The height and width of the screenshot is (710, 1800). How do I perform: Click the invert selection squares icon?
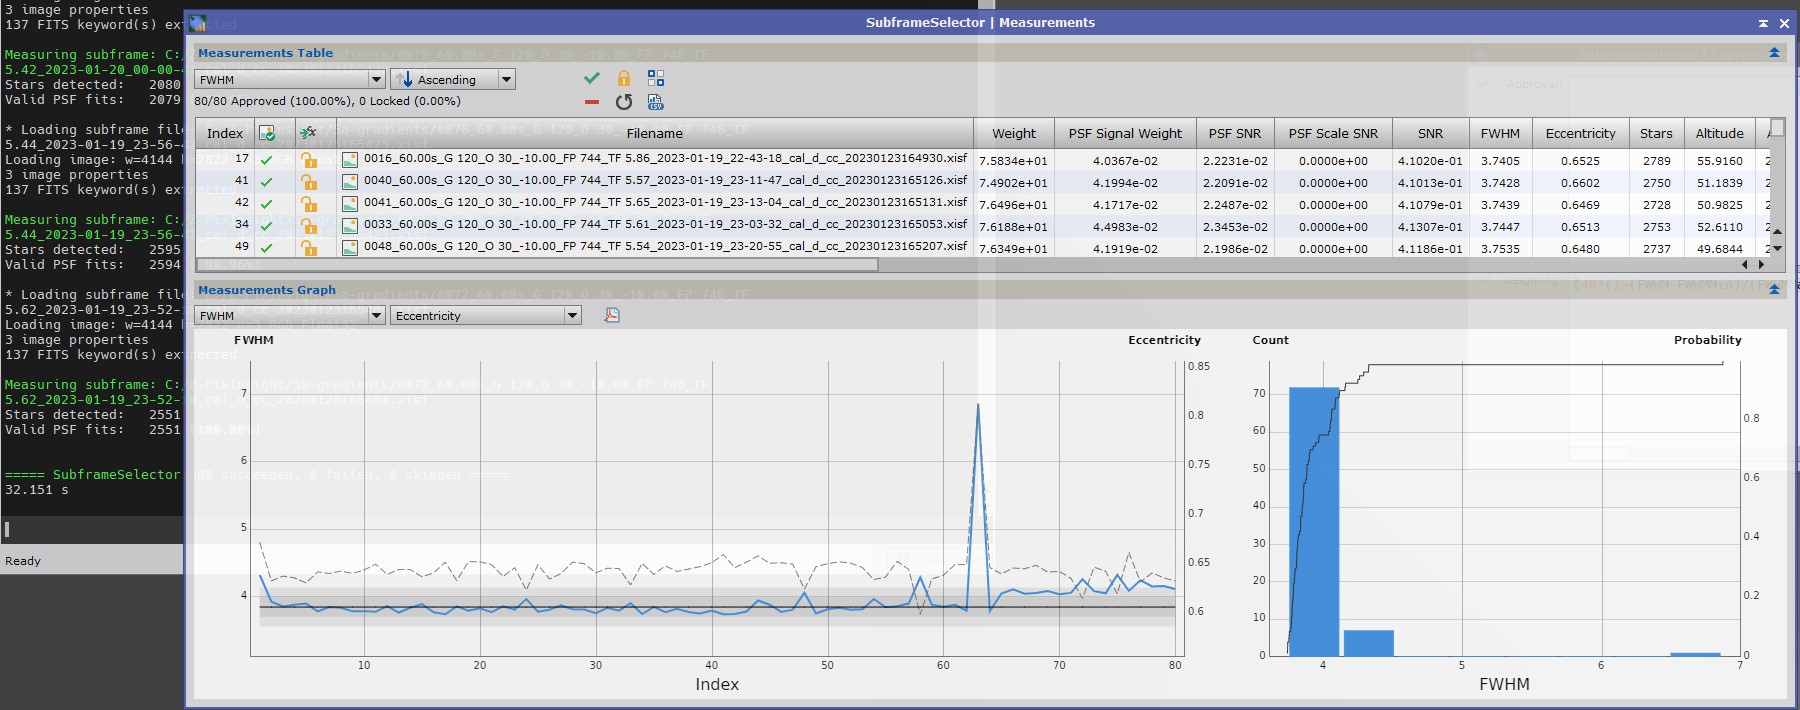(x=656, y=78)
